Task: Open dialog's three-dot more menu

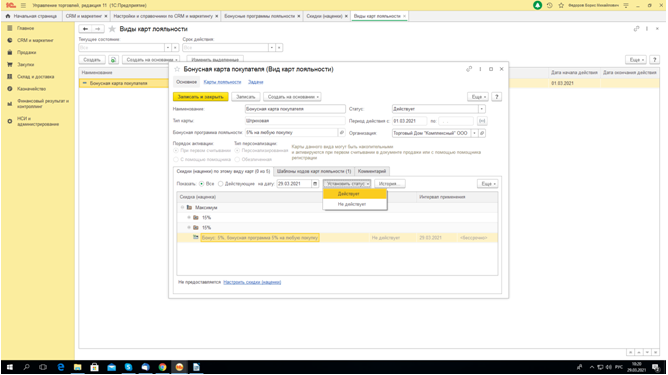Action: [x=480, y=69]
